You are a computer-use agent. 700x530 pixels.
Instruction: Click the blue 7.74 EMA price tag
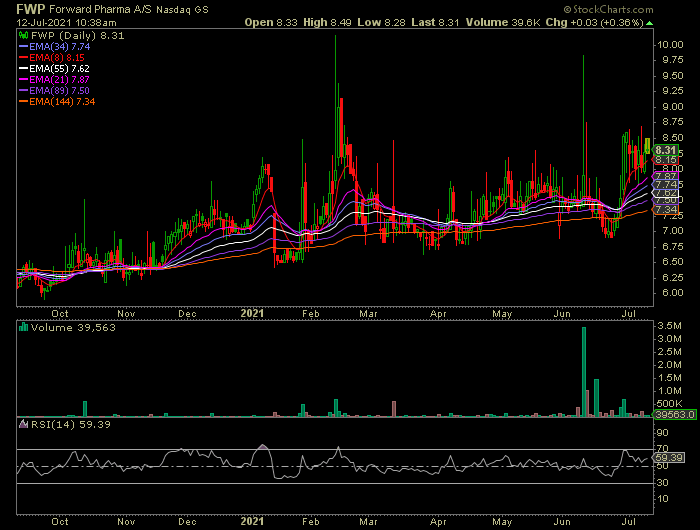[x=666, y=184]
